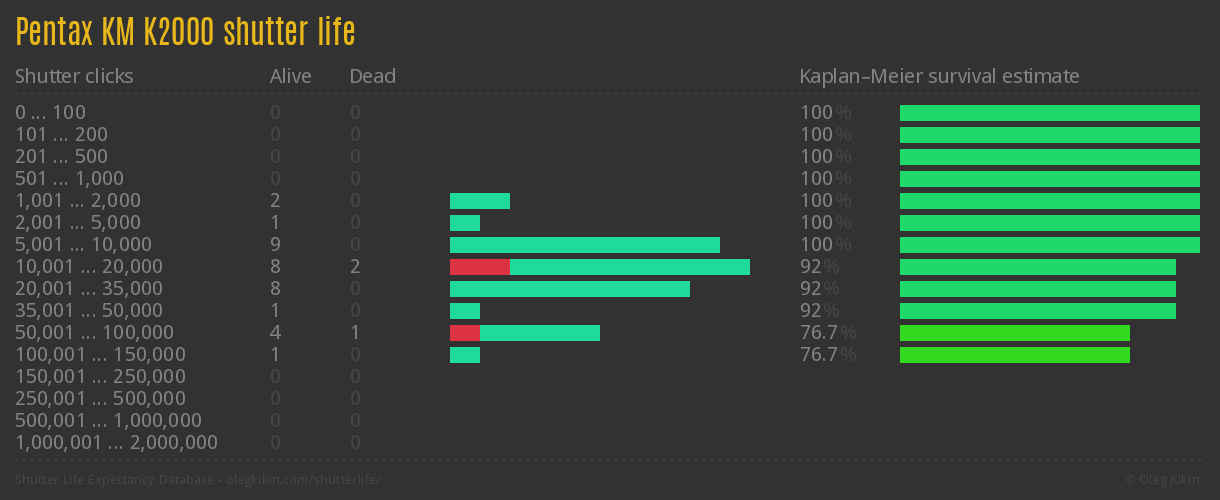This screenshot has width=1220, height=500.
Task: Select the Dead column header
Action: tap(372, 76)
